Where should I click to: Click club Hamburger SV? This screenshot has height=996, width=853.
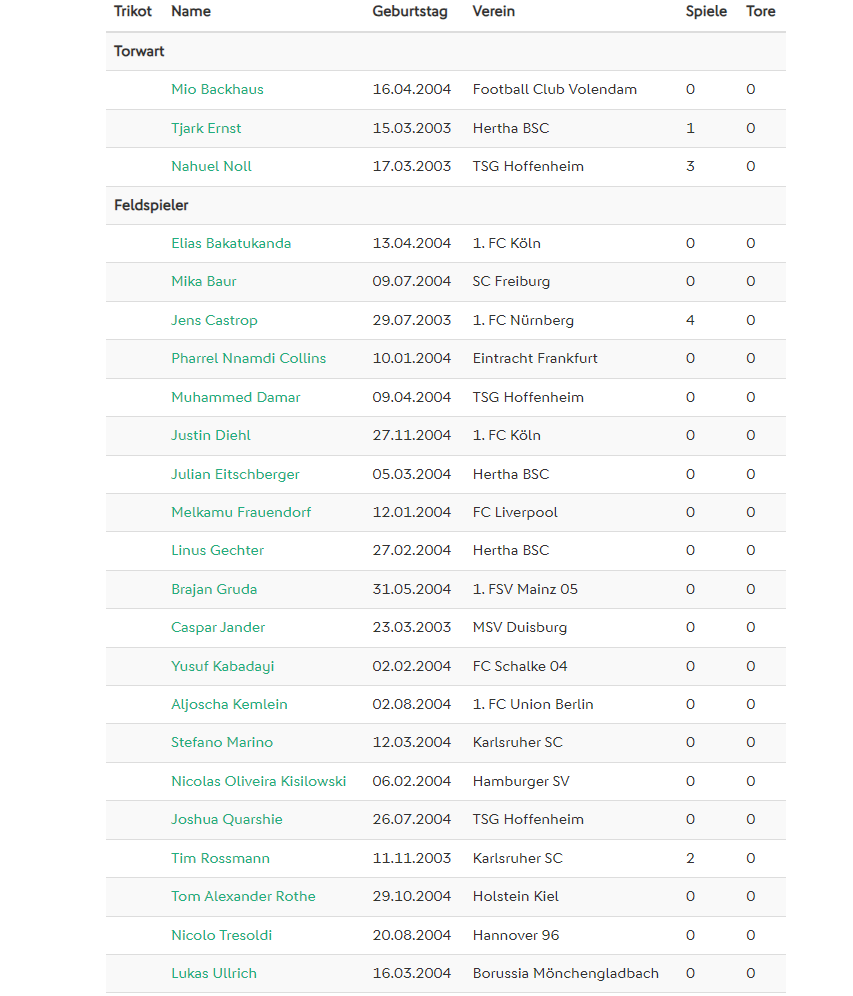[521, 781]
